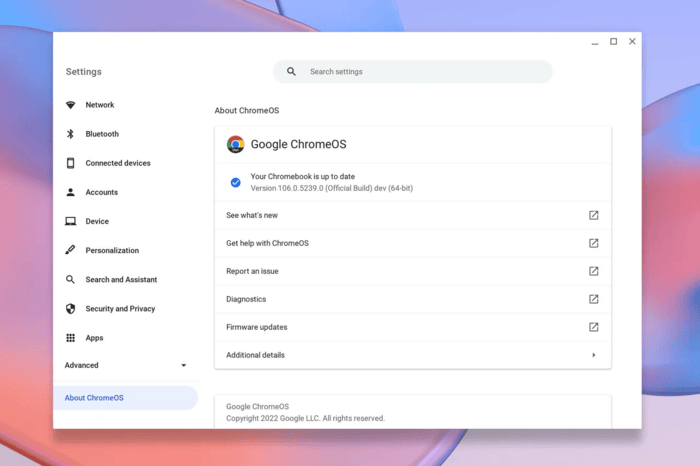Click the Personalization brush icon
This screenshot has width=700, height=466.
click(x=71, y=250)
